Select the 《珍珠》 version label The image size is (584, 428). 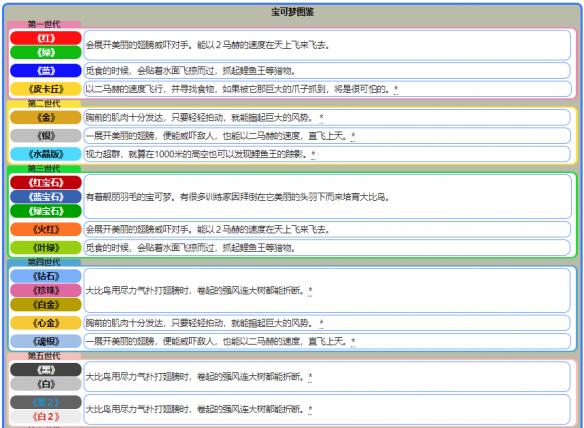[46, 290]
